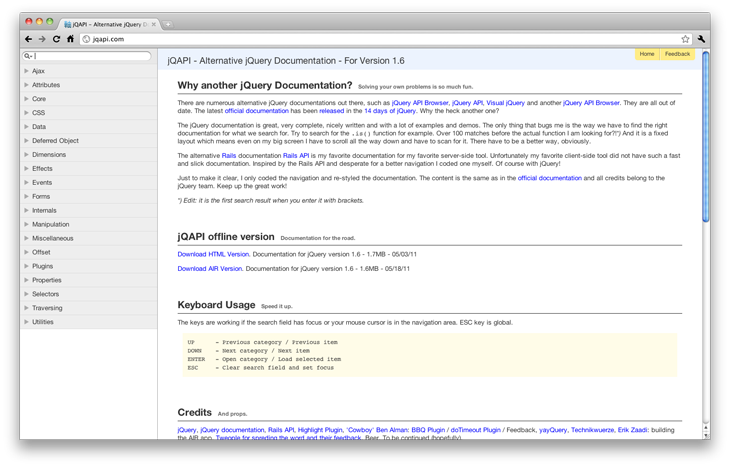730x467 pixels.
Task: Expand the Selectors category
Action: click(45, 294)
